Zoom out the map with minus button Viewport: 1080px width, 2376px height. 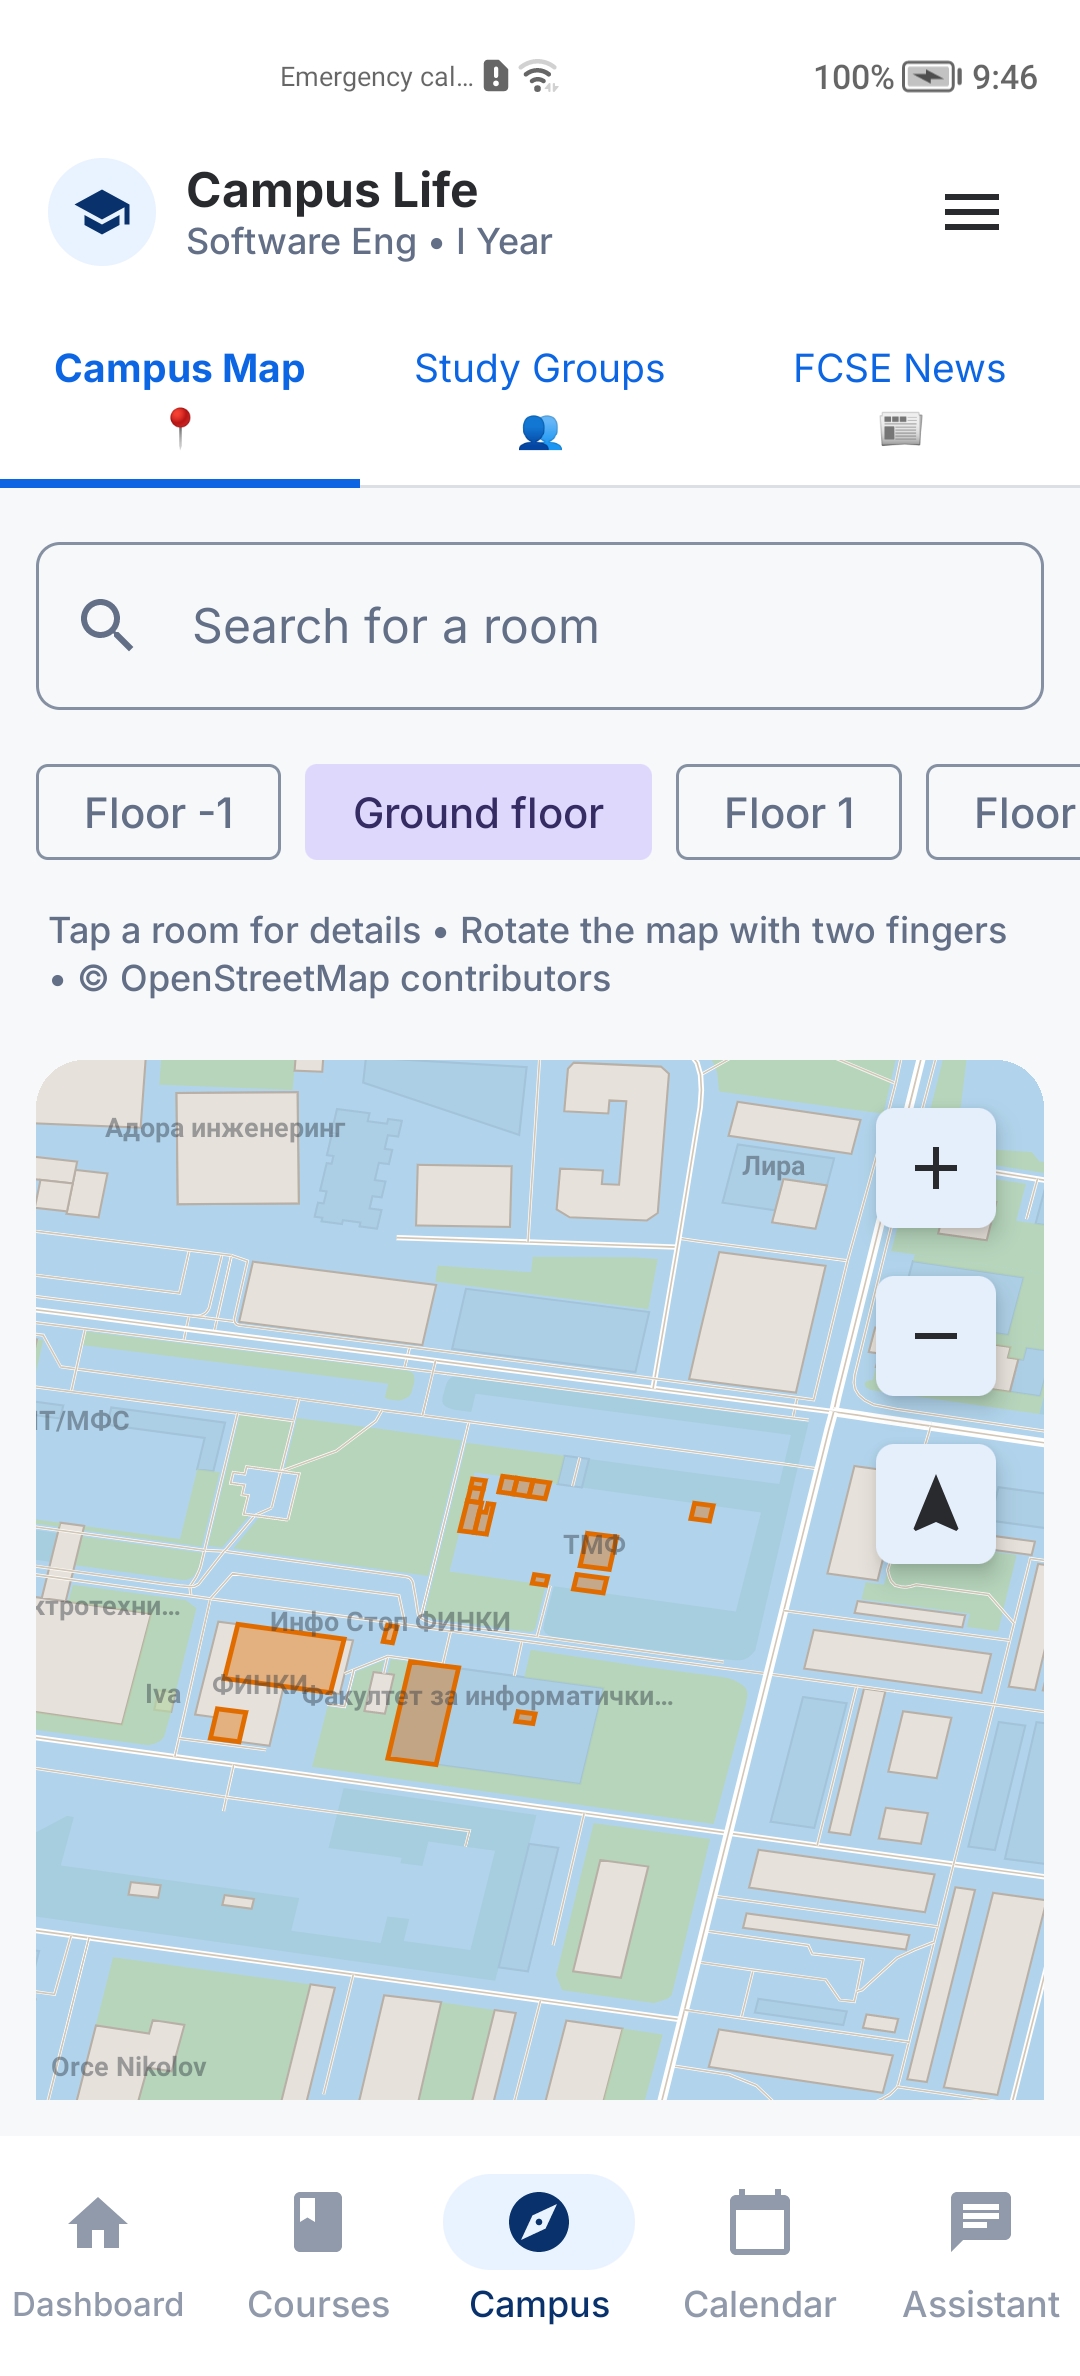coord(936,1336)
